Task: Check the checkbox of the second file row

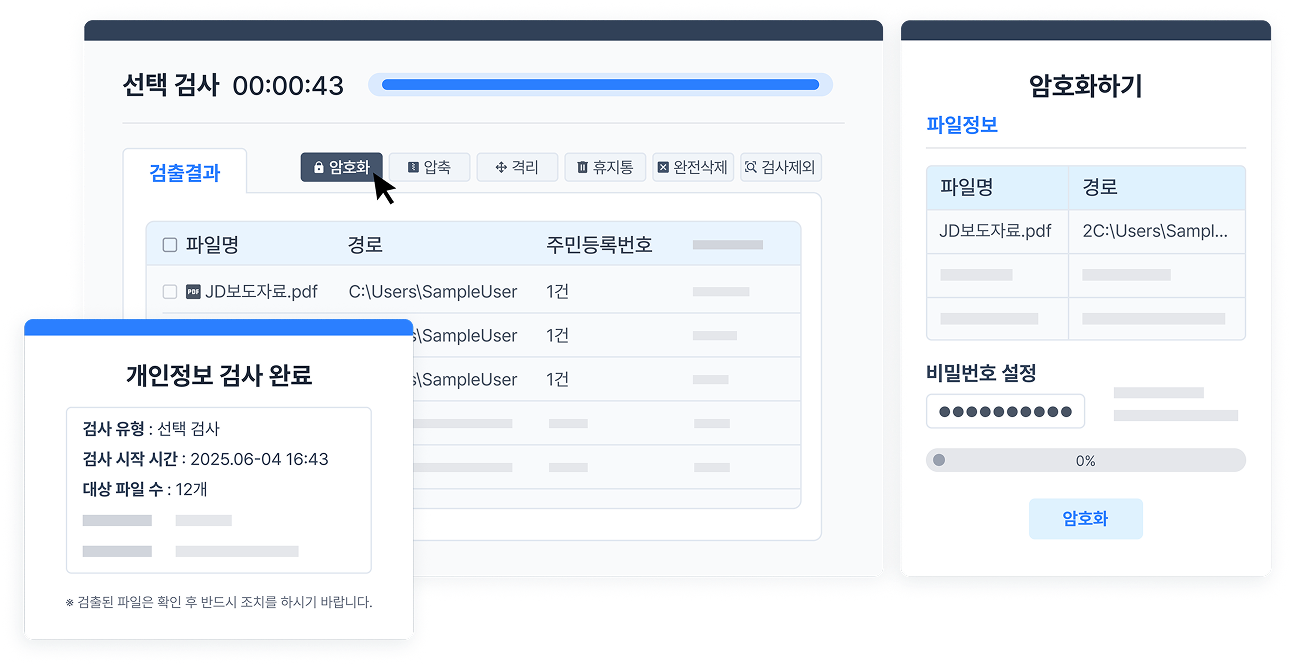Action: pos(170,335)
